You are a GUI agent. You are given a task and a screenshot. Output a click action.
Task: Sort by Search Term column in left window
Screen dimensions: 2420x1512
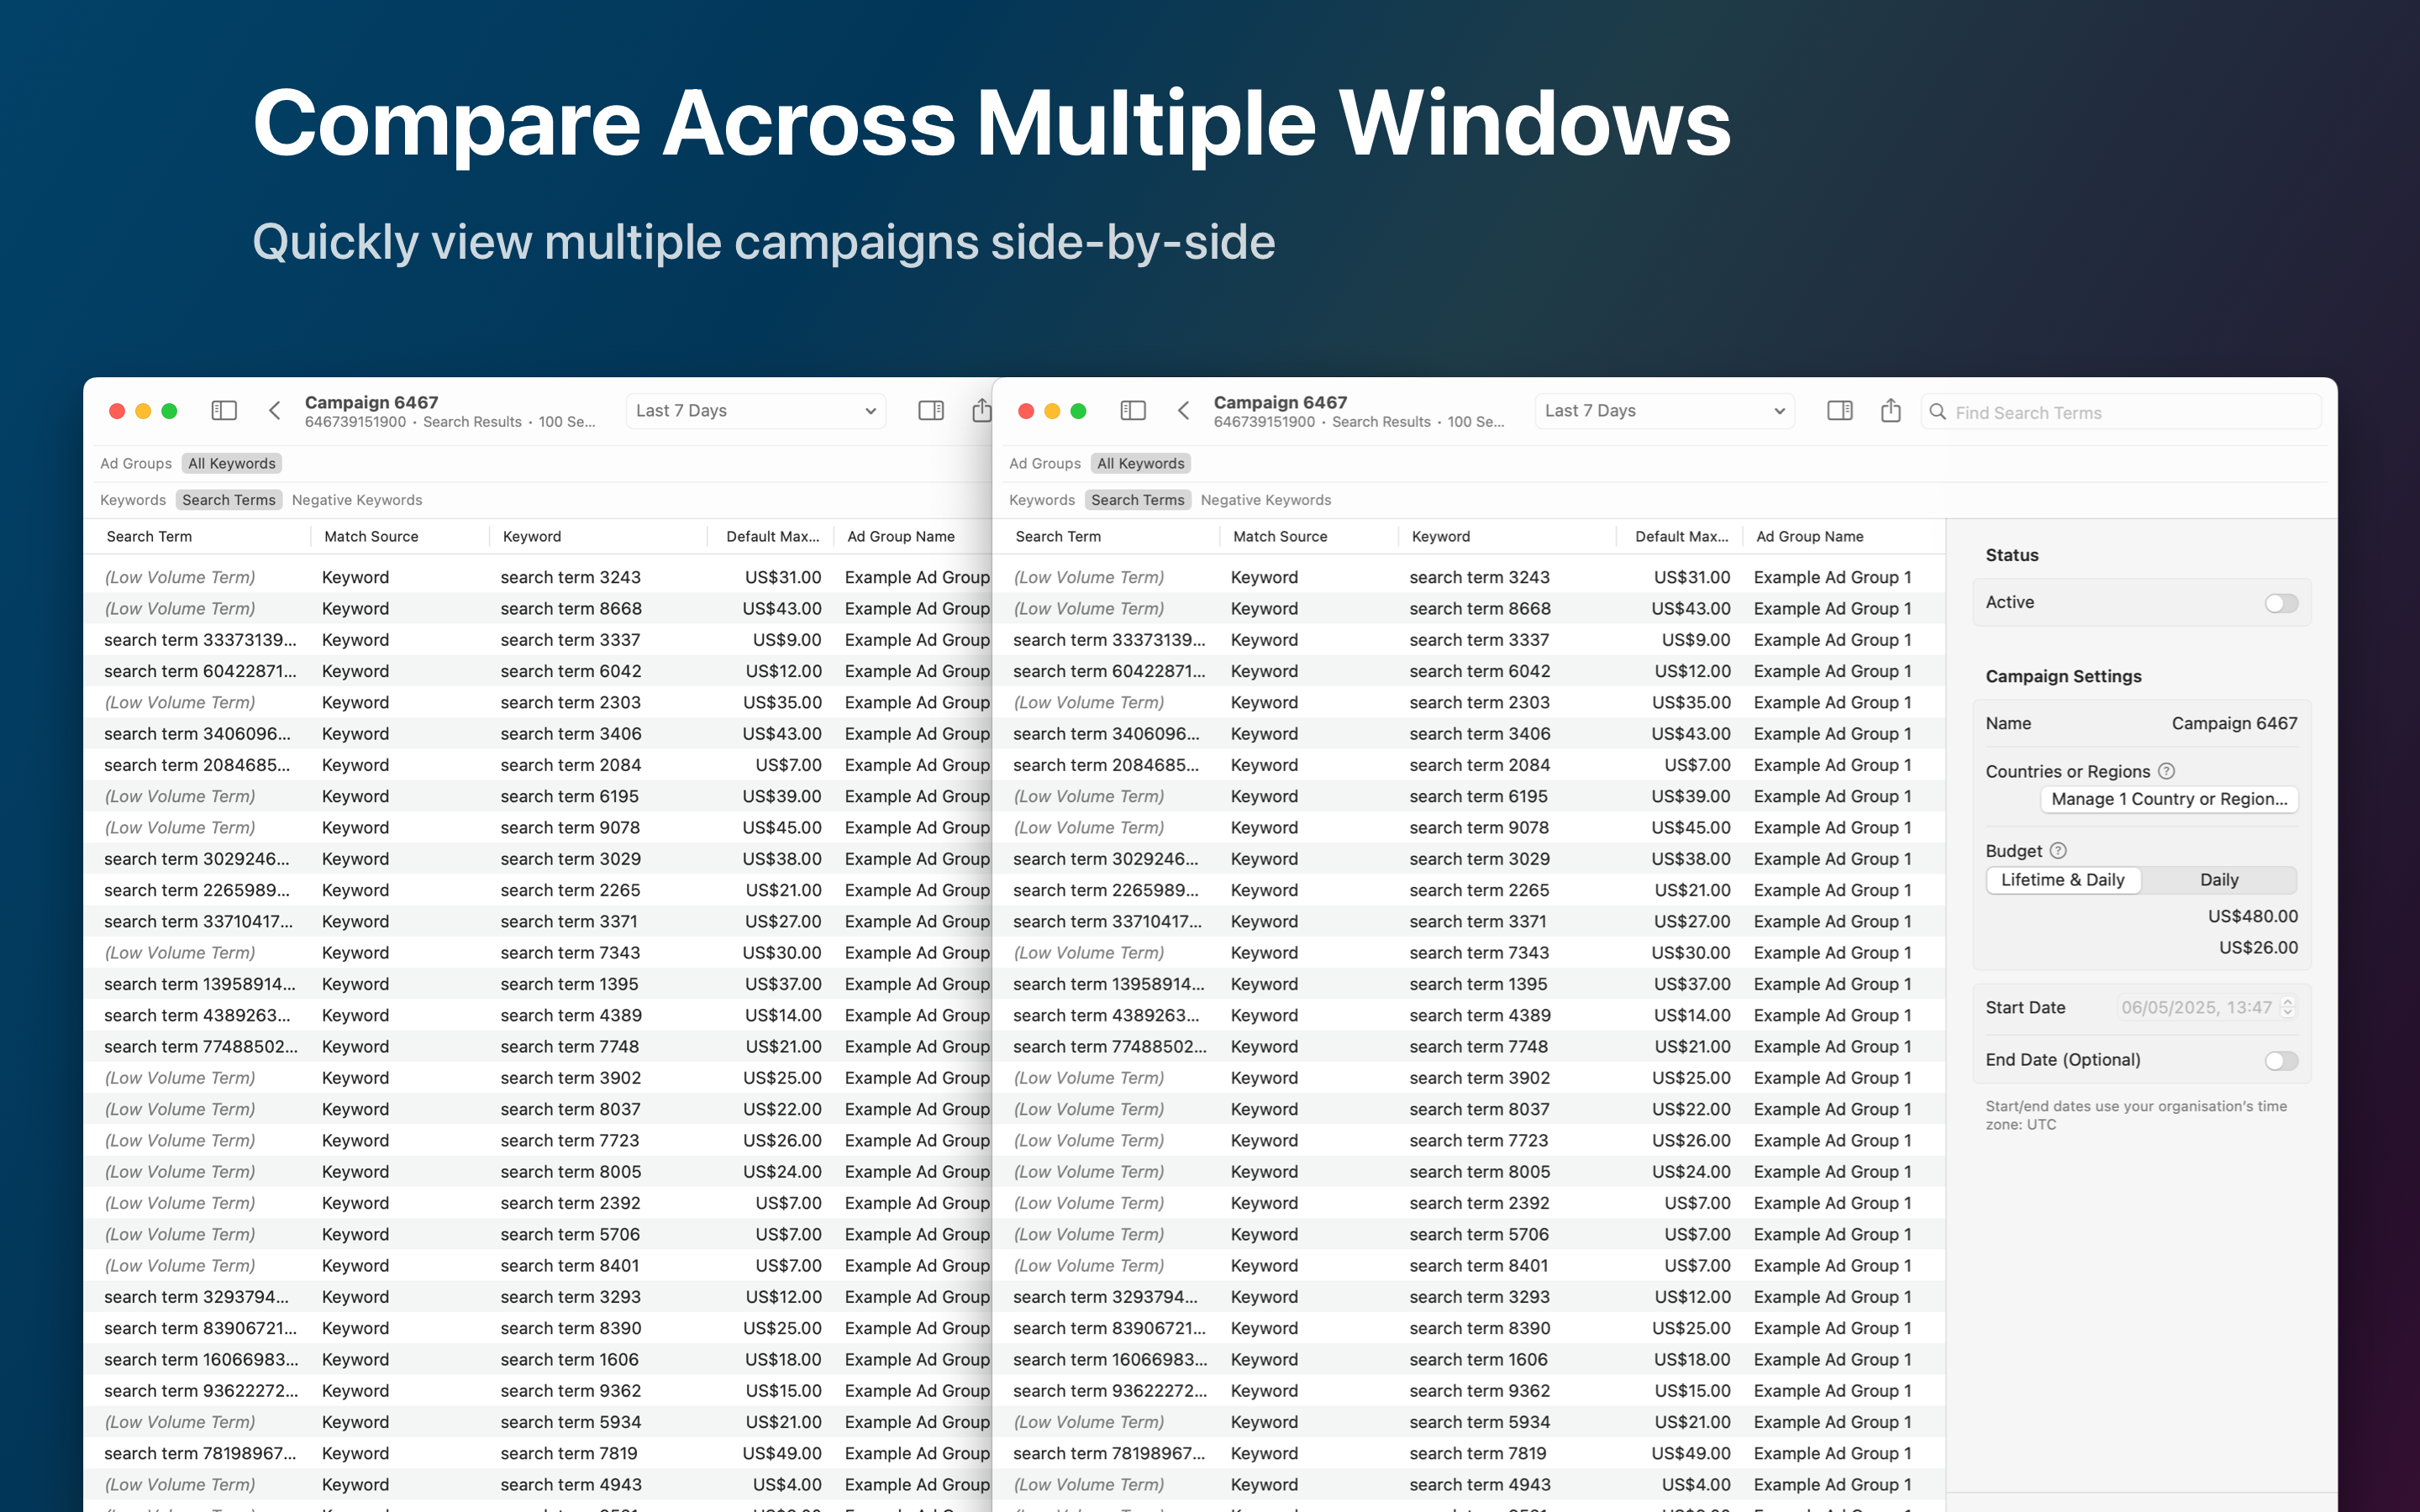coord(149,536)
